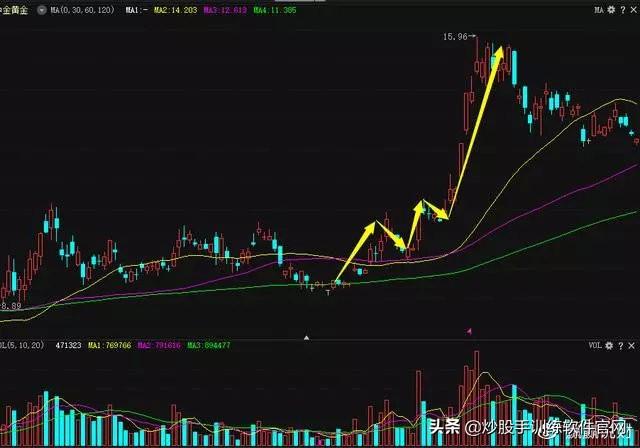Click the green MA4 value in header
Viewport: 640px width, 448px height.
pos(275,10)
